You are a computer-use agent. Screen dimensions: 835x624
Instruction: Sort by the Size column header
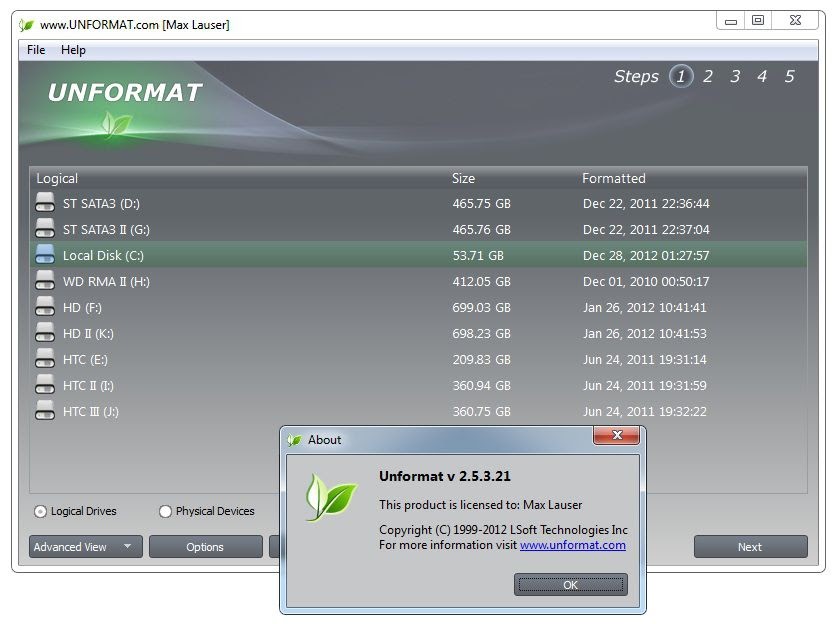[463, 178]
